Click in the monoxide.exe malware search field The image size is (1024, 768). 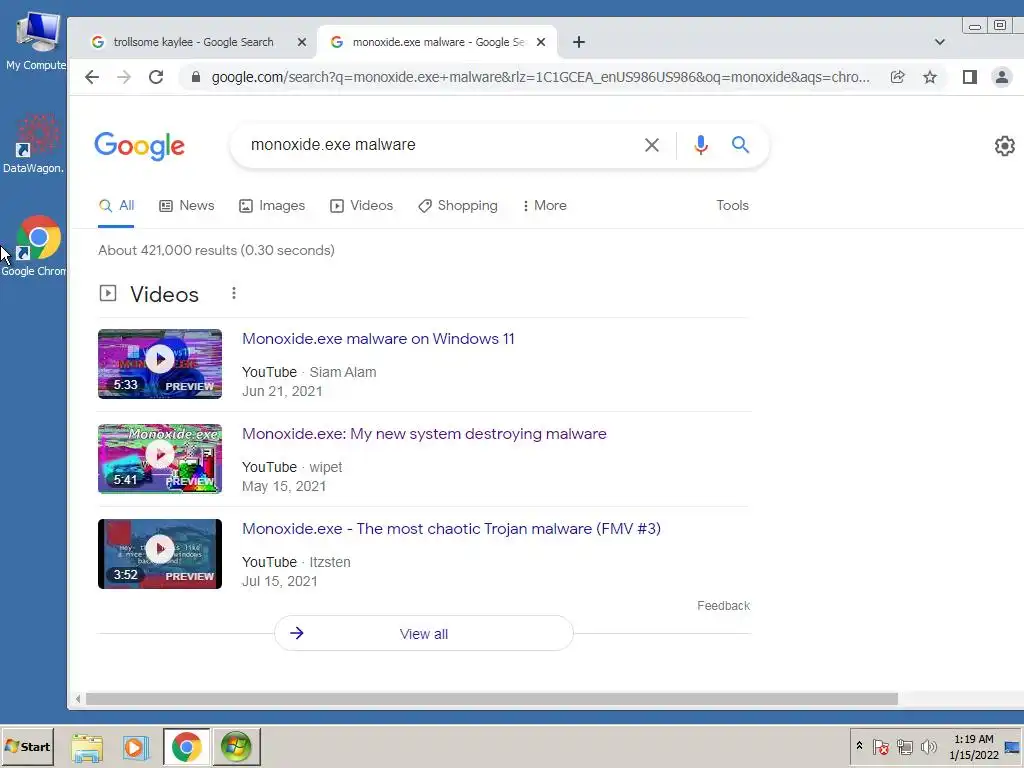click(x=438, y=145)
